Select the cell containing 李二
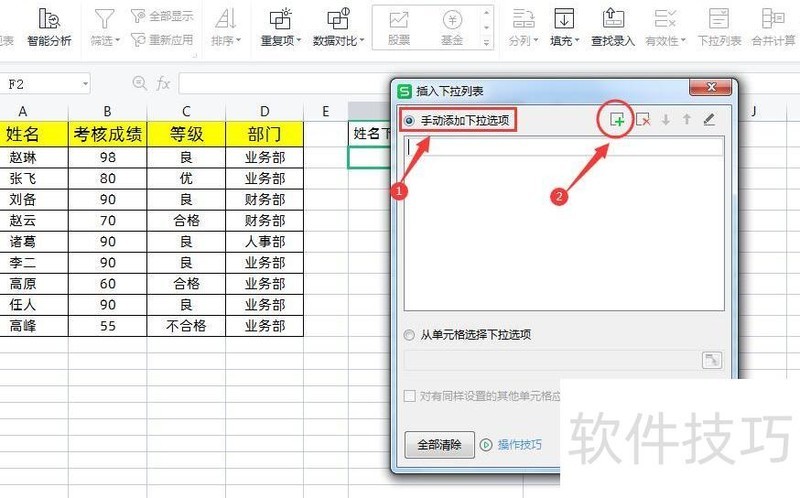 [x=34, y=262]
